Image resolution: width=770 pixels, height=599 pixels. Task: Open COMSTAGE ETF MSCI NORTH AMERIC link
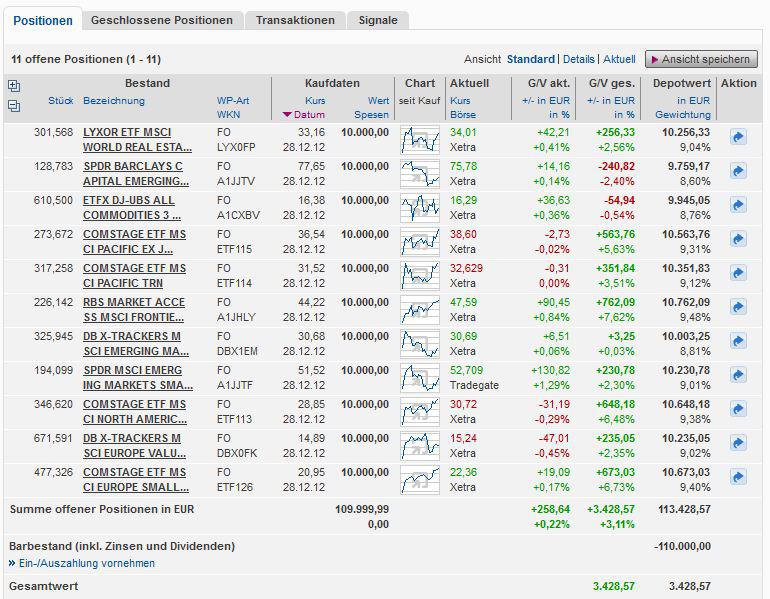135,411
